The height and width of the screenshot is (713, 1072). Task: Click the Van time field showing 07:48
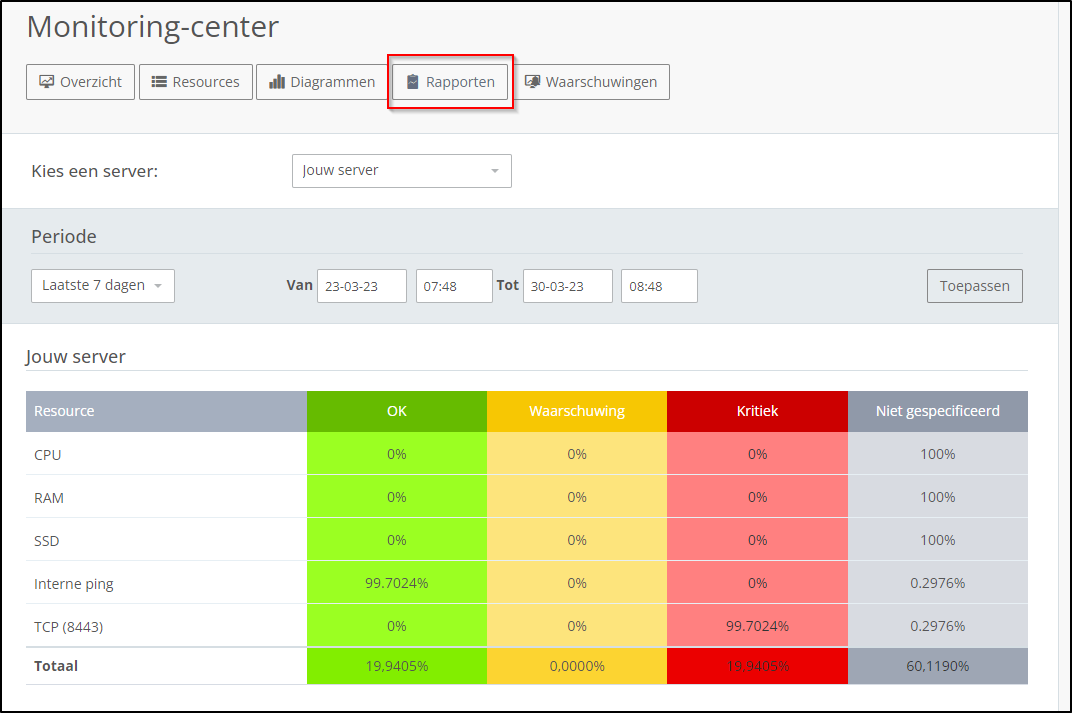tap(454, 285)
